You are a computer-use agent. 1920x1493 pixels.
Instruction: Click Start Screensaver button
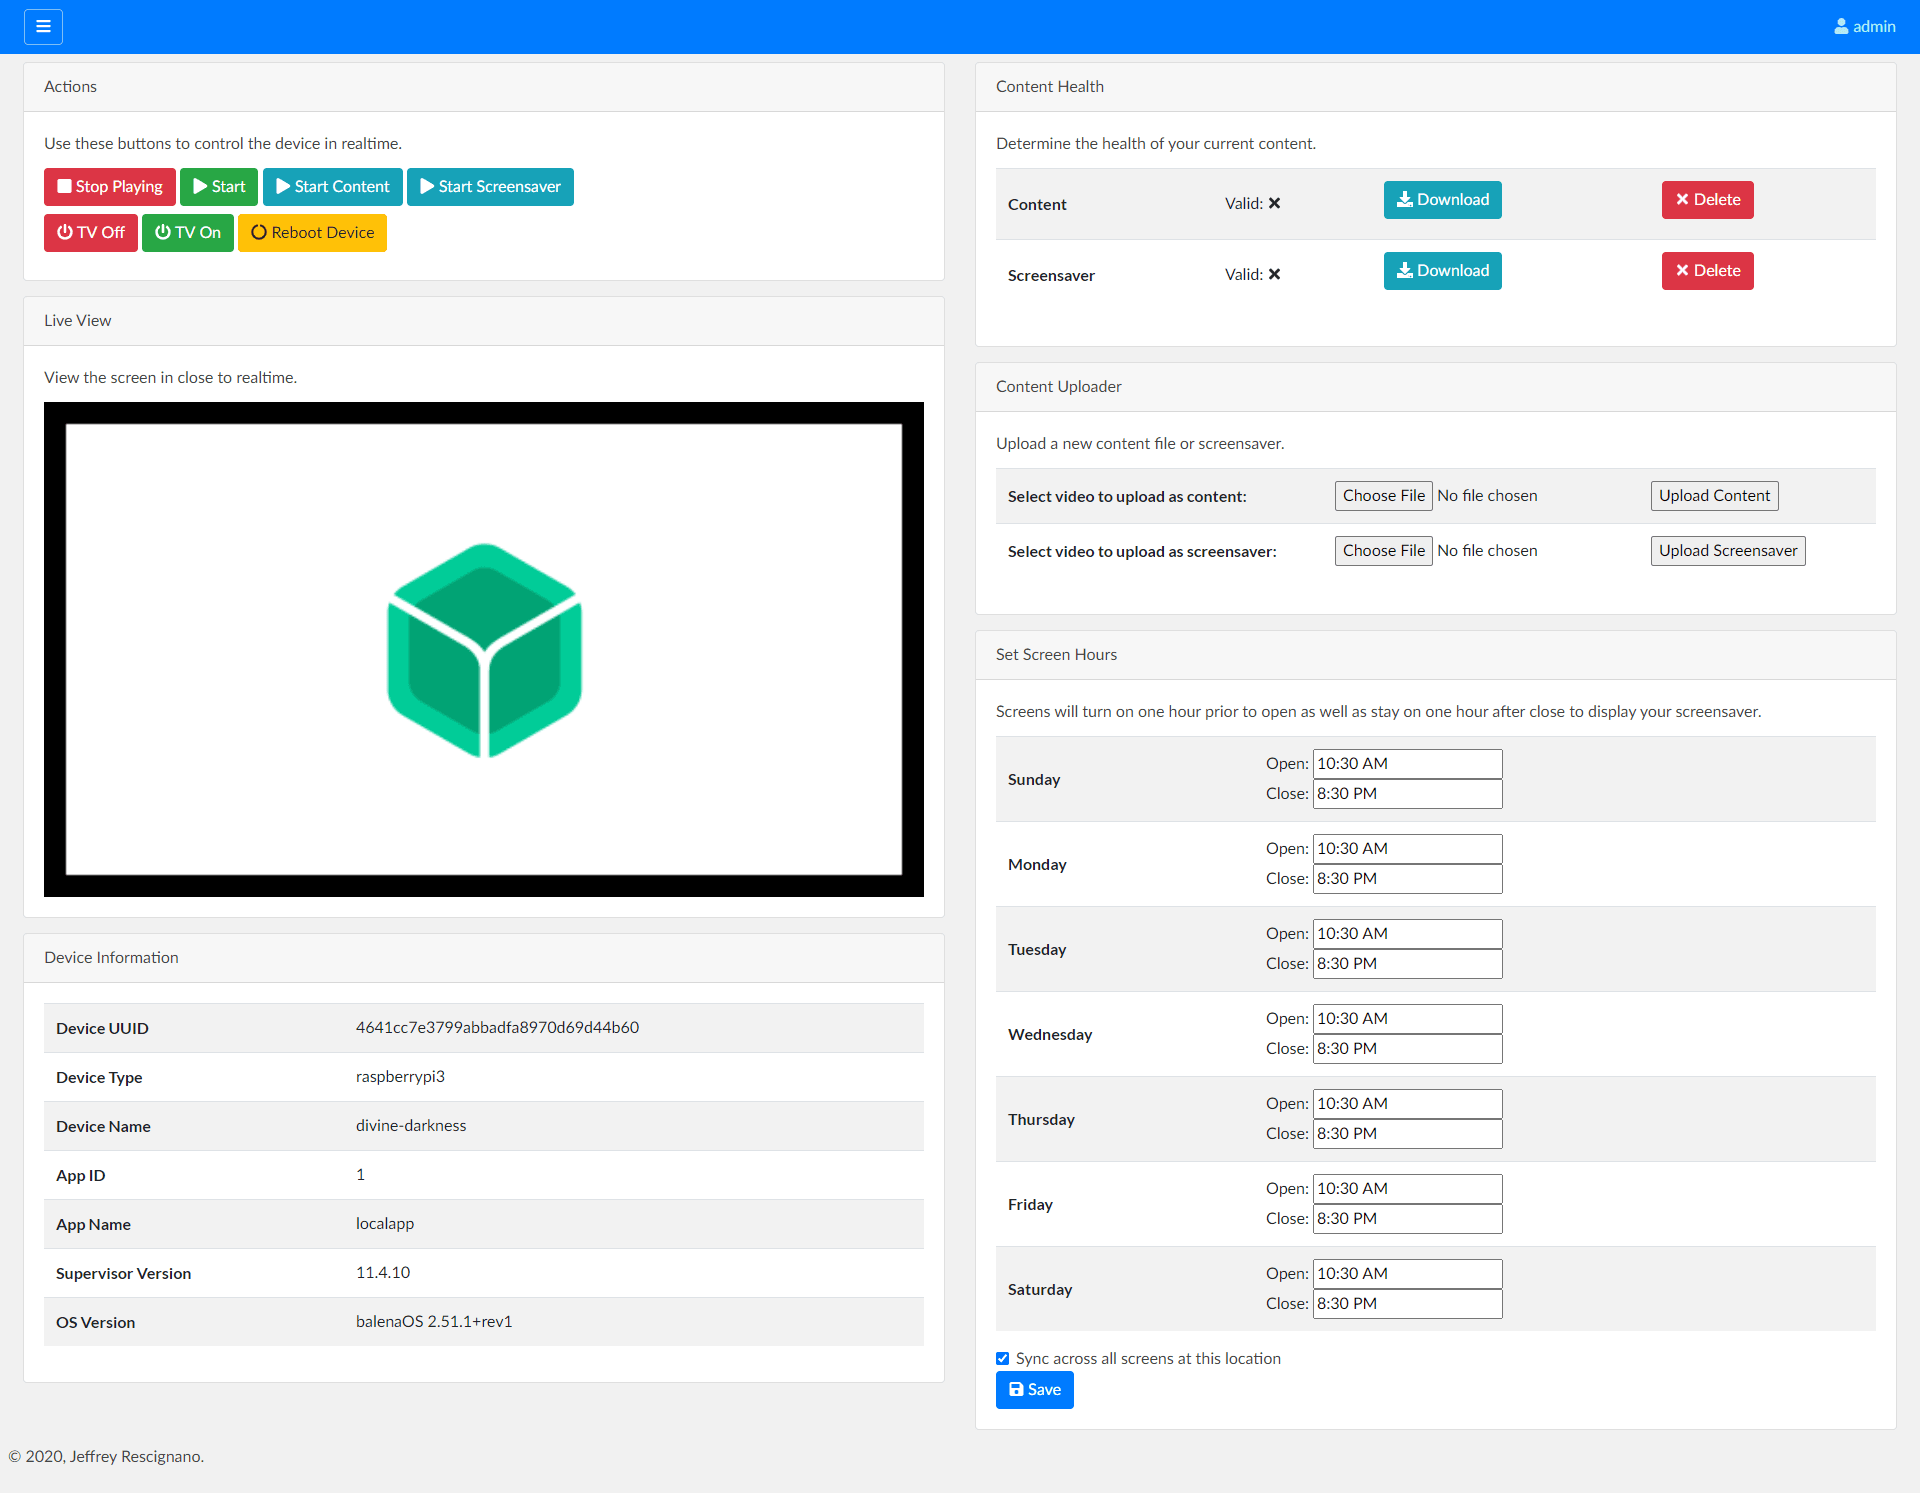[x=490, y=187]
